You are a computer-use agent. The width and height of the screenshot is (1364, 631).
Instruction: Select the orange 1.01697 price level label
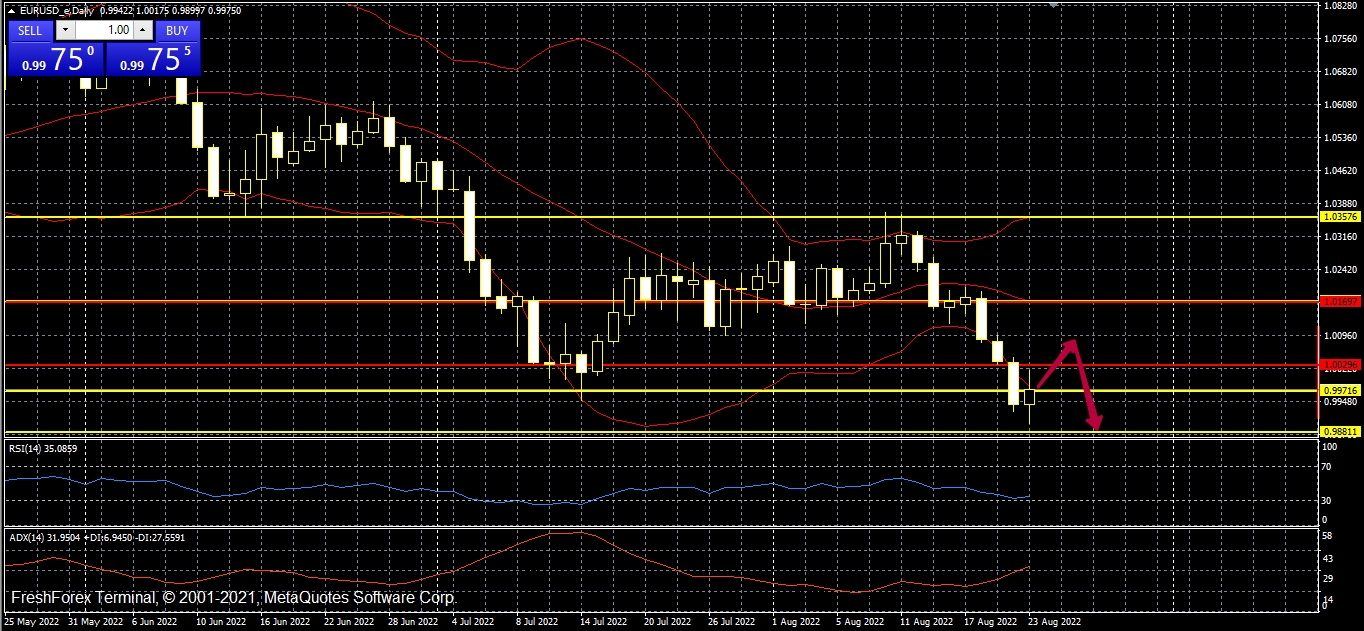pyautogui.click(x=1339, y=301)
